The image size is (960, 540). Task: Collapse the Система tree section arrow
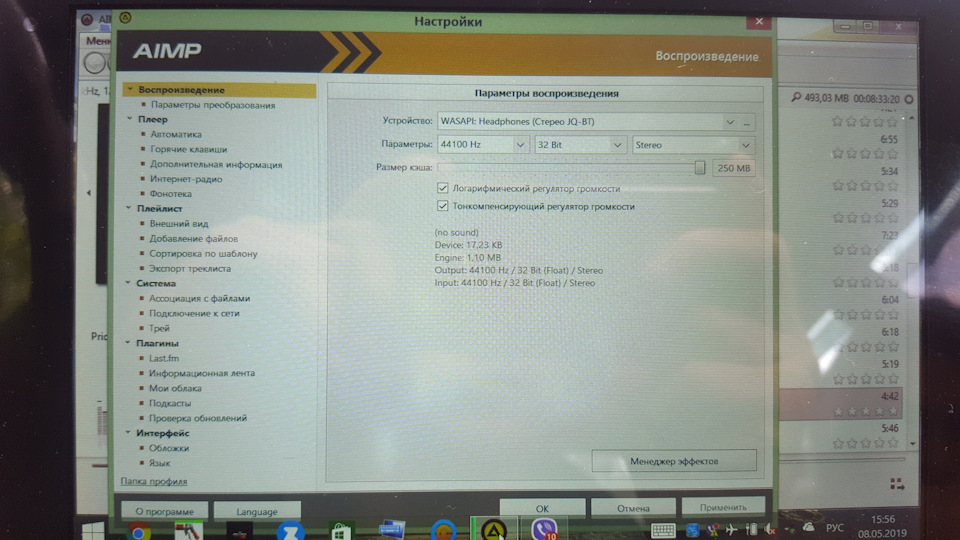coord(128,283)
